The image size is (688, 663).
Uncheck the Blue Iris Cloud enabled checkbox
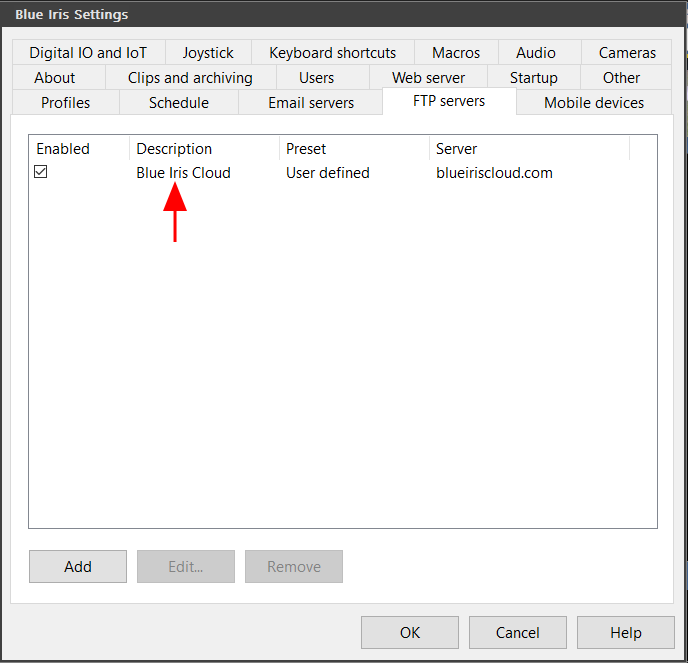tap(40, 172)
